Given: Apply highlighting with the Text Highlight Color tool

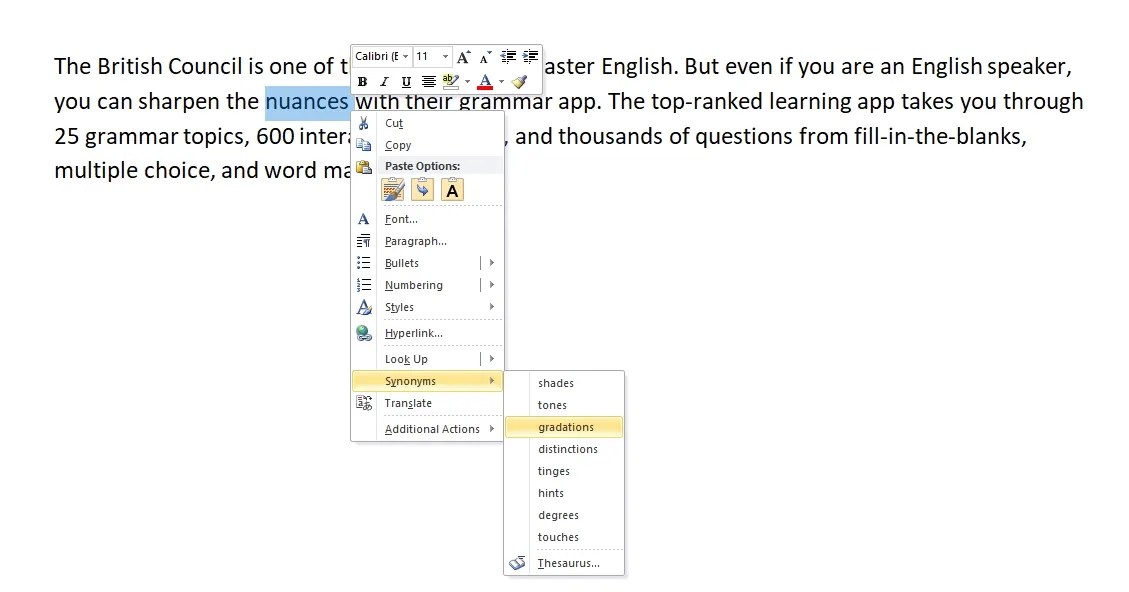Looking at the screenshot, I should click(x=448, y=81).
